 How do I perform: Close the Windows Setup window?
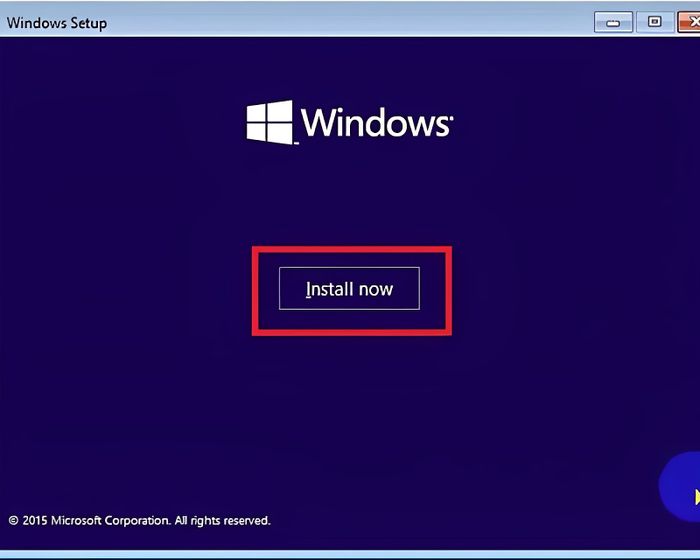pyautogui.click(x=689, y=22)
